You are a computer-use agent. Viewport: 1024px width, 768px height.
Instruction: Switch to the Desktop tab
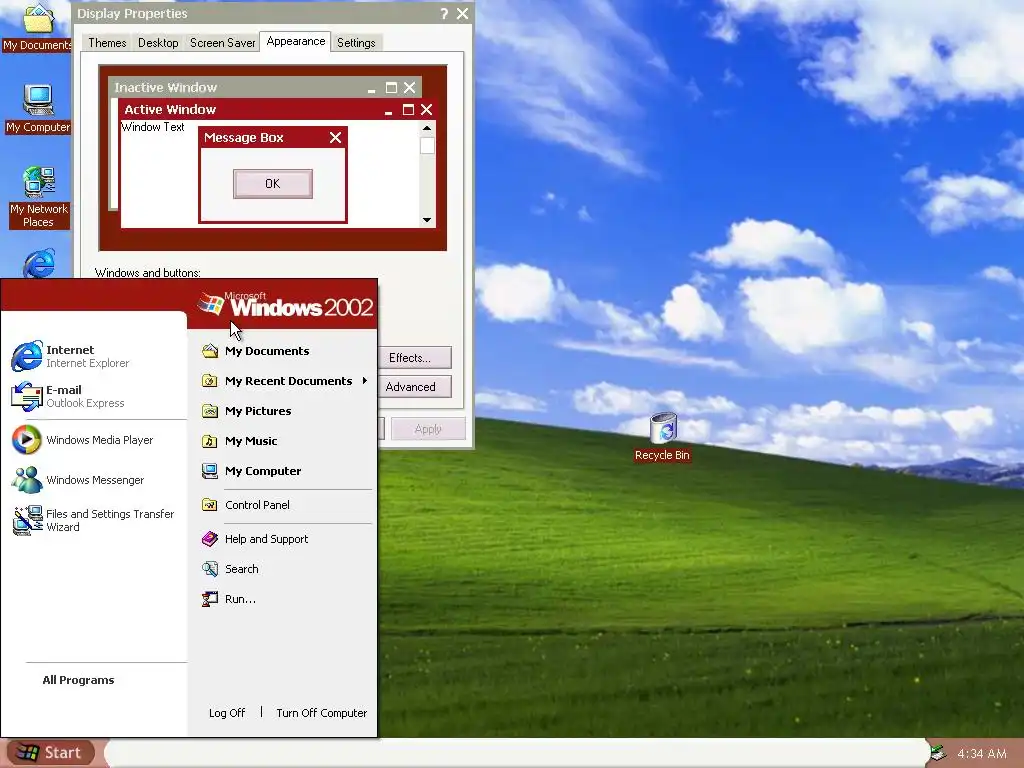(x=158, y=42)
